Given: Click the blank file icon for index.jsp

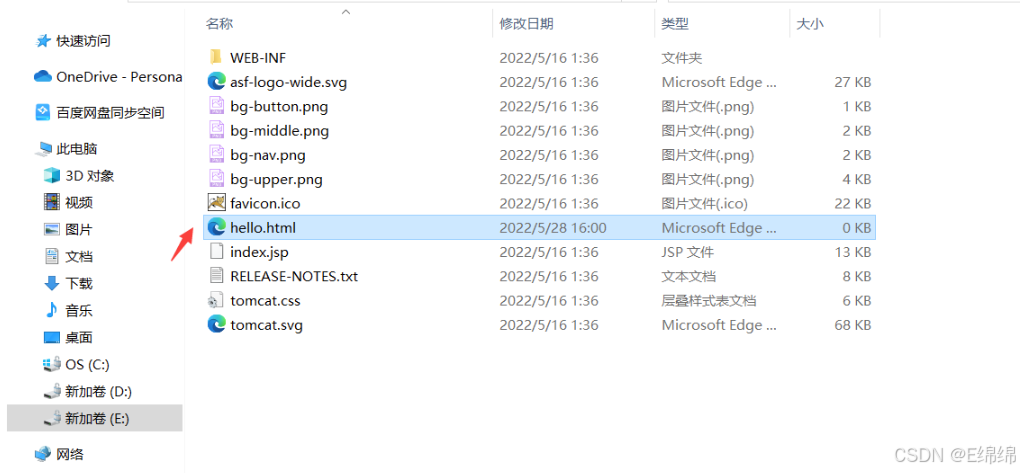Looking at the screenshot, I should coord(216,252).
